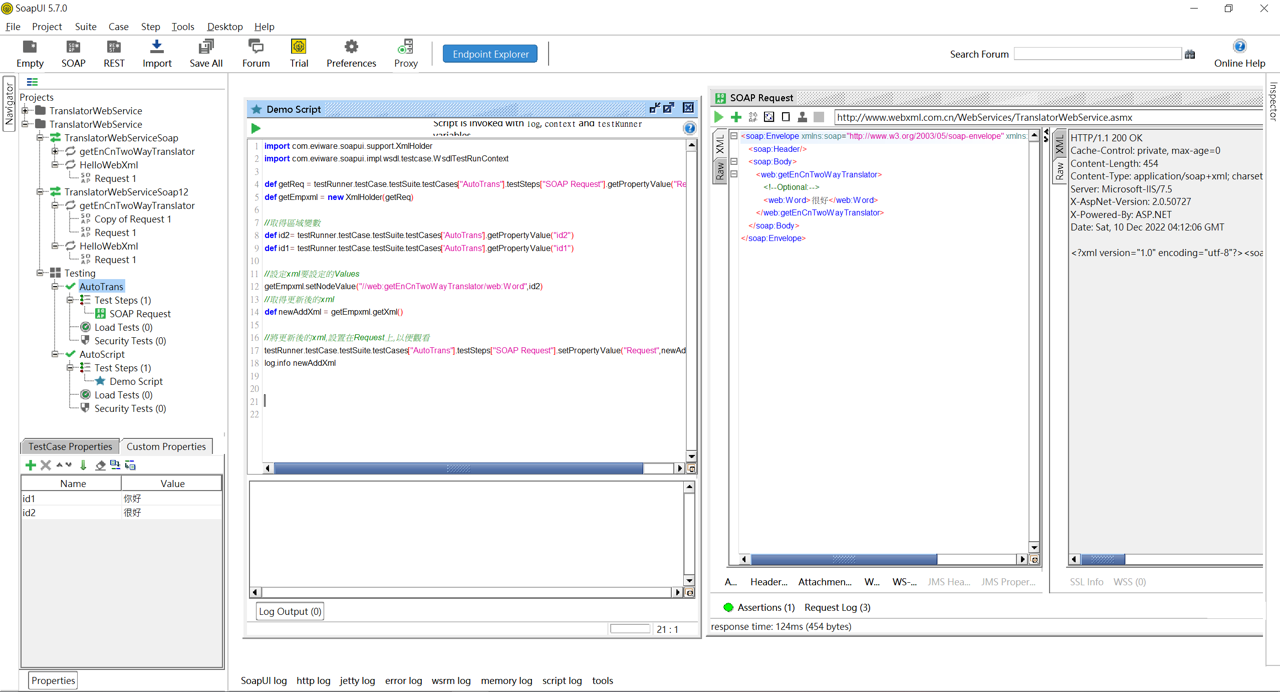Collapse the Testing test suite node

tap(41, 273)
